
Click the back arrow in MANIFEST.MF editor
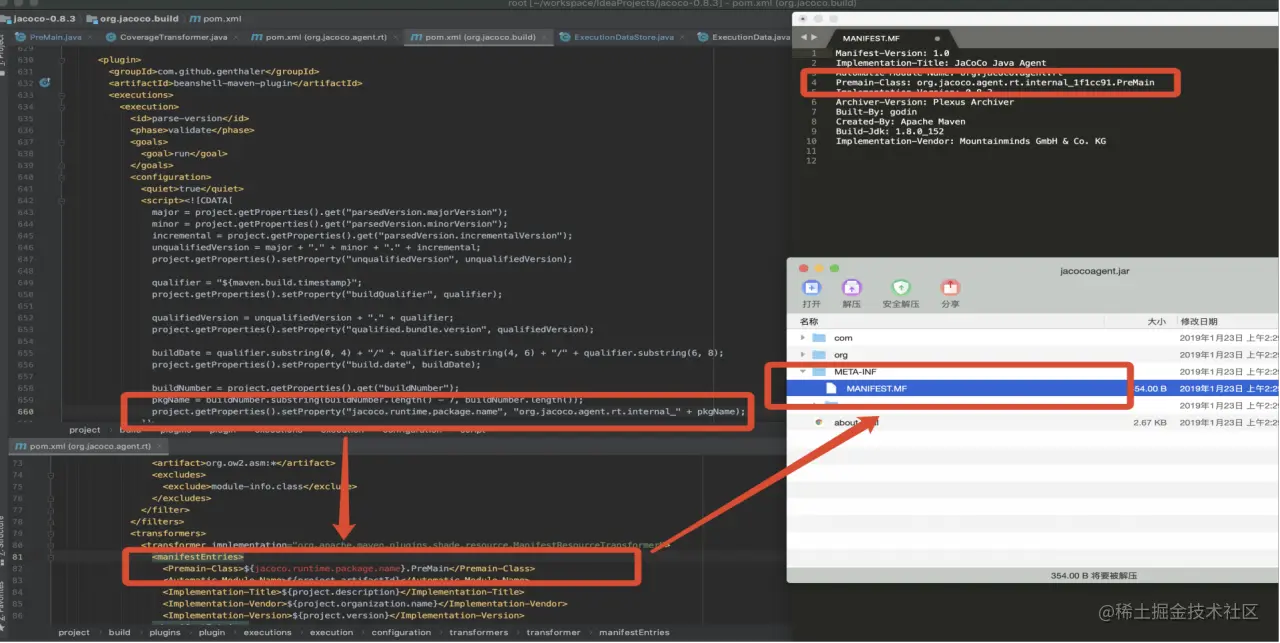pyautogui.click(x=803, y=38)
